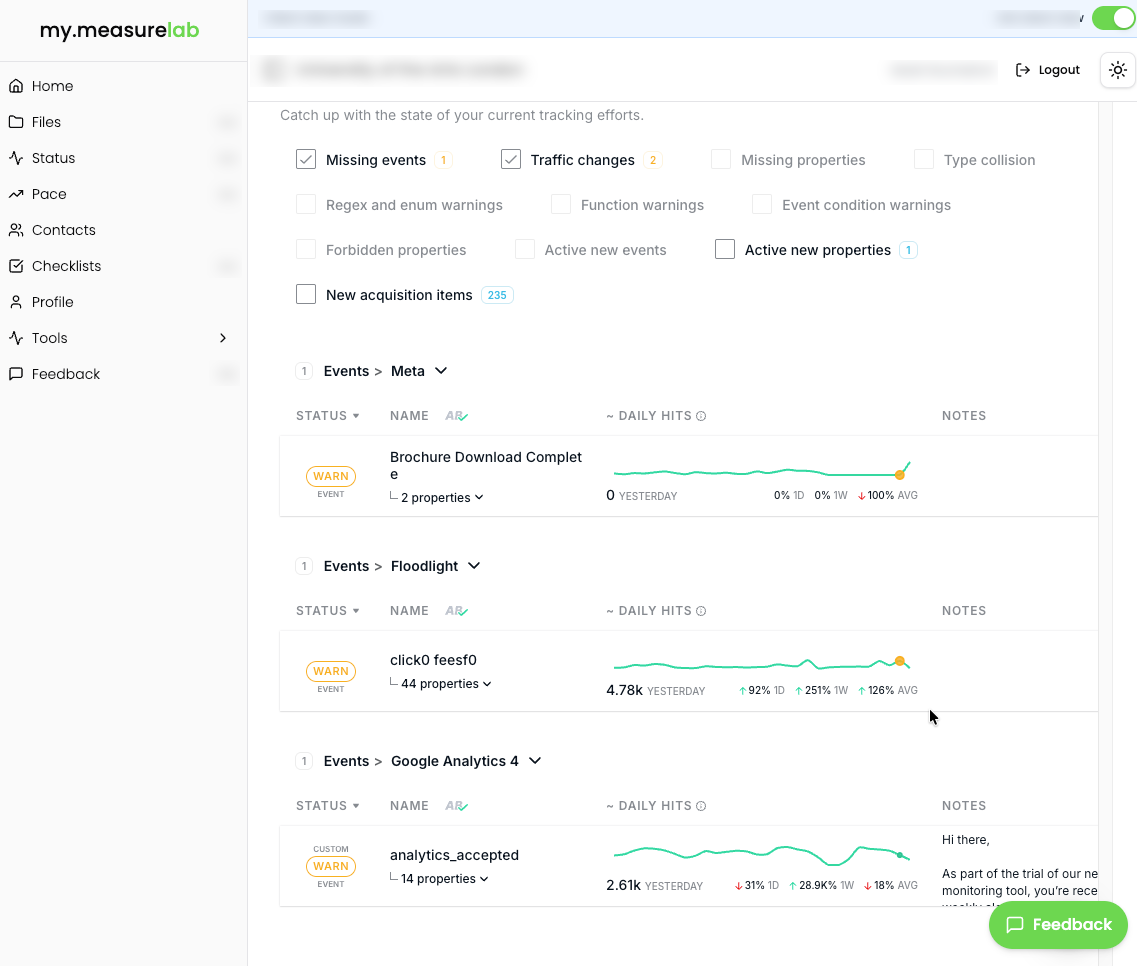This screenshot has width=1137, height=966.
Task: Enable the Missing properties checkbox
Action: (721, 159)
